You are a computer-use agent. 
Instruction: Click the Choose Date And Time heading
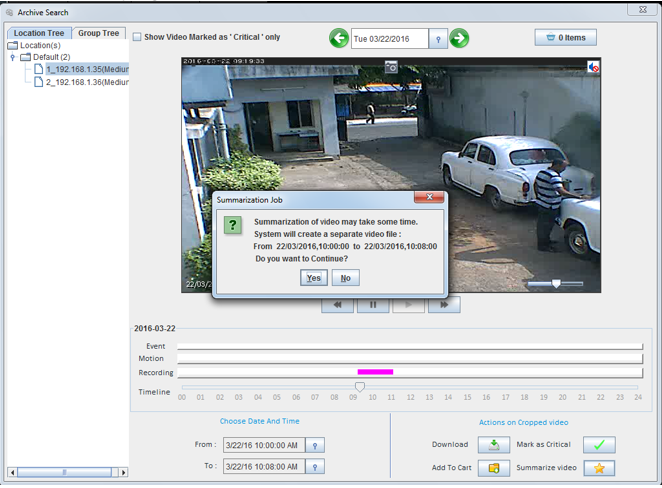(x=260, y=421)
